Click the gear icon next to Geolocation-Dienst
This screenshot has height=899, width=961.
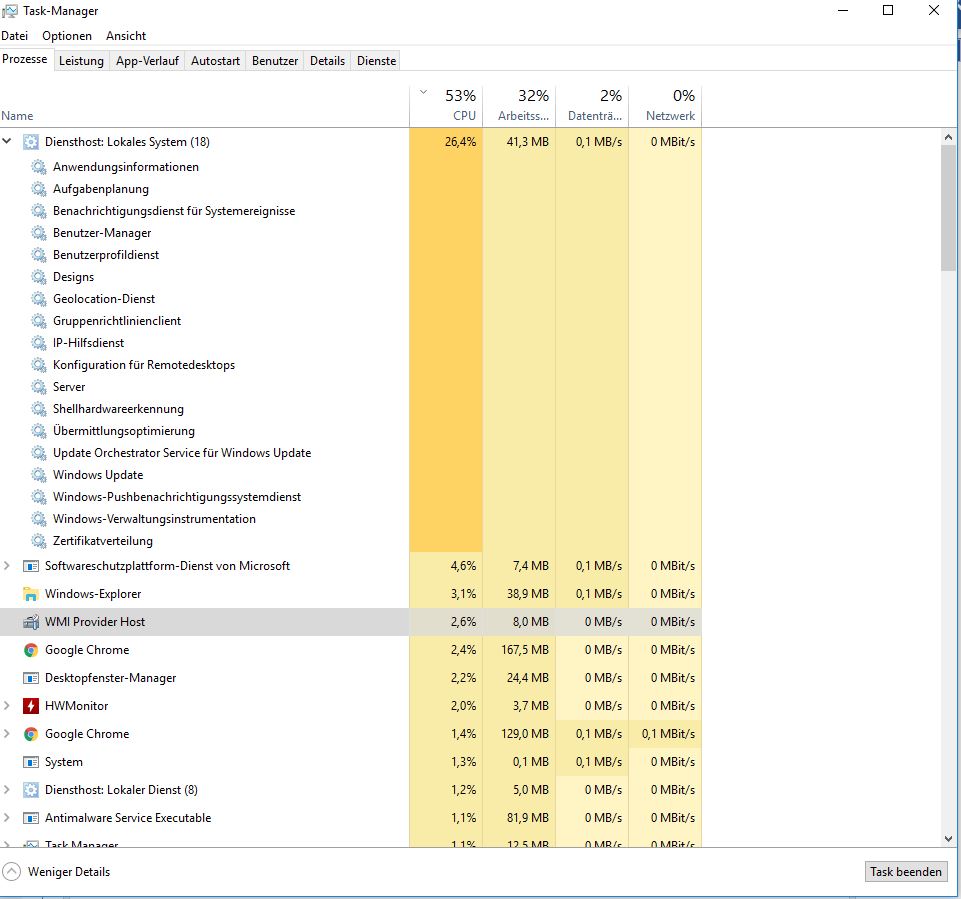pos(39,299)
